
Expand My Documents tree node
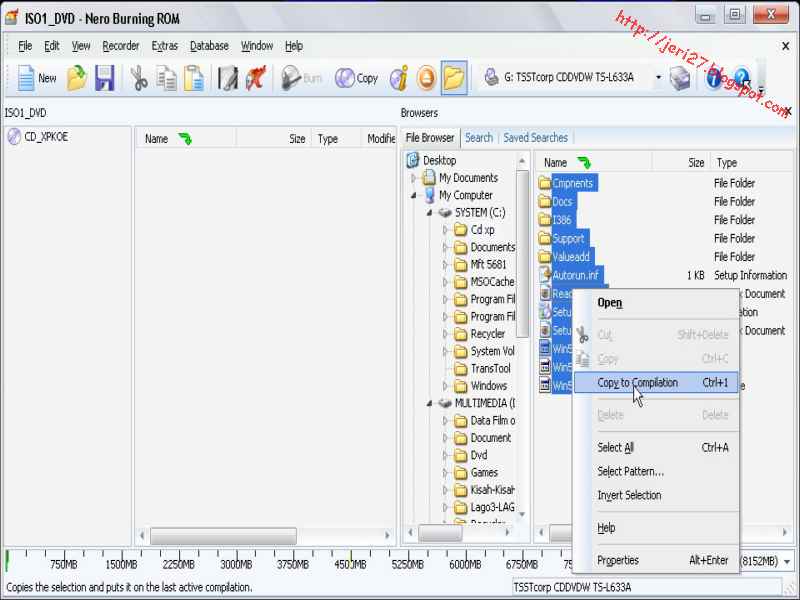(x=414, y=178)
